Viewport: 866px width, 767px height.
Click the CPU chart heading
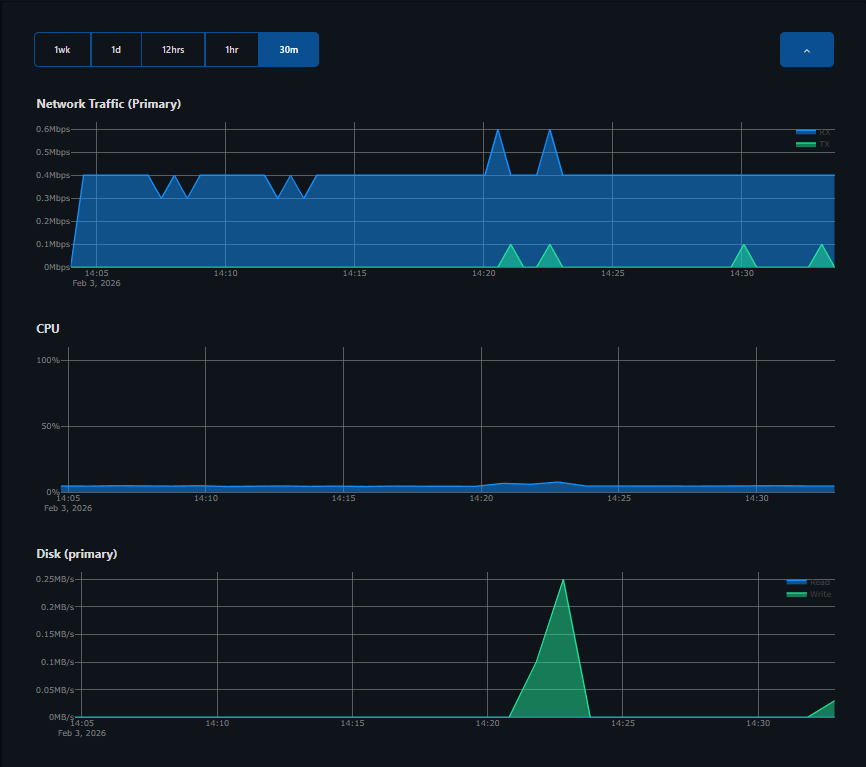pos(47,329)
